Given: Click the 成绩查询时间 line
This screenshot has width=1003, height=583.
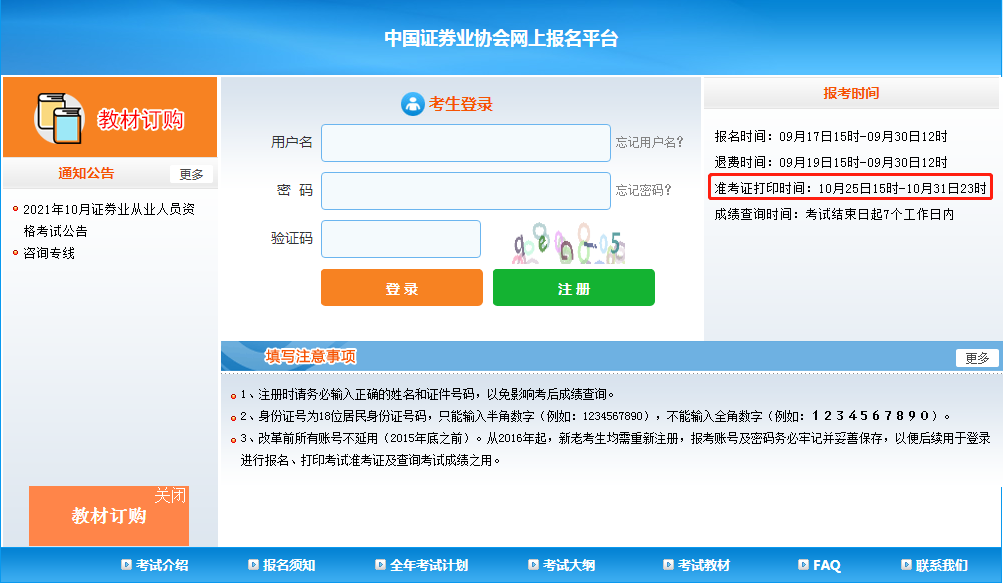Looking at the screenshot, I should [834, 214].
